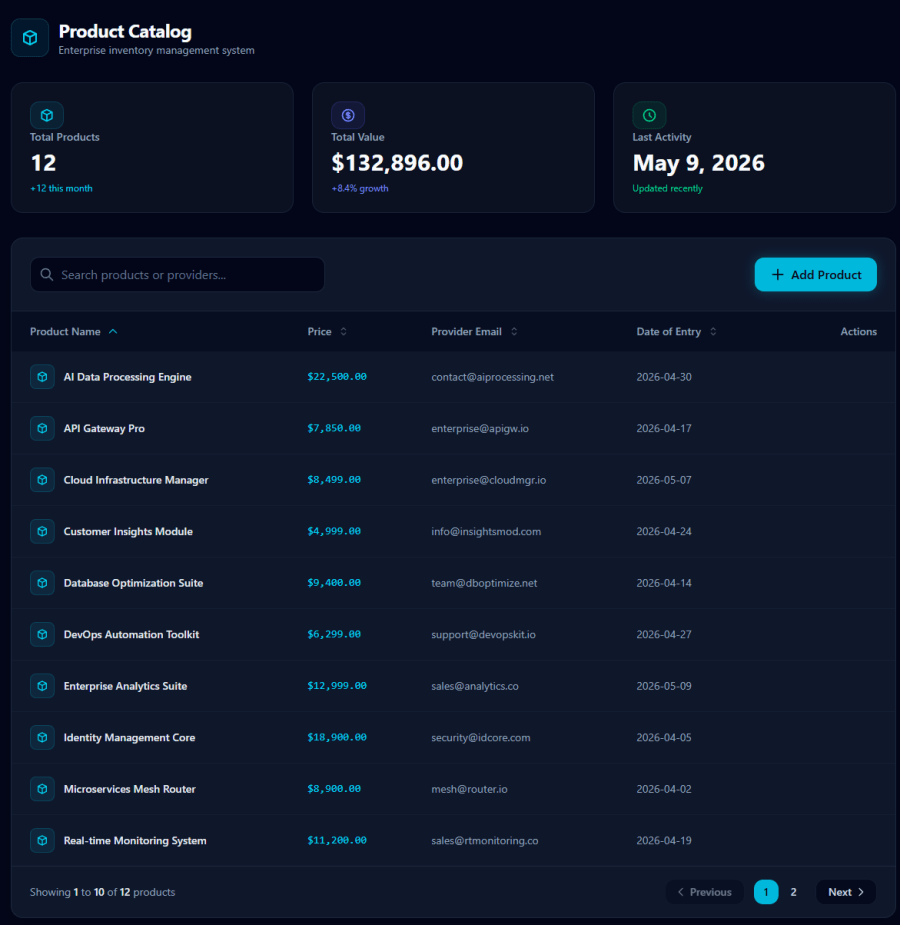Click the cube icon for Cloud Infrastructure Manager

(42, 480)
